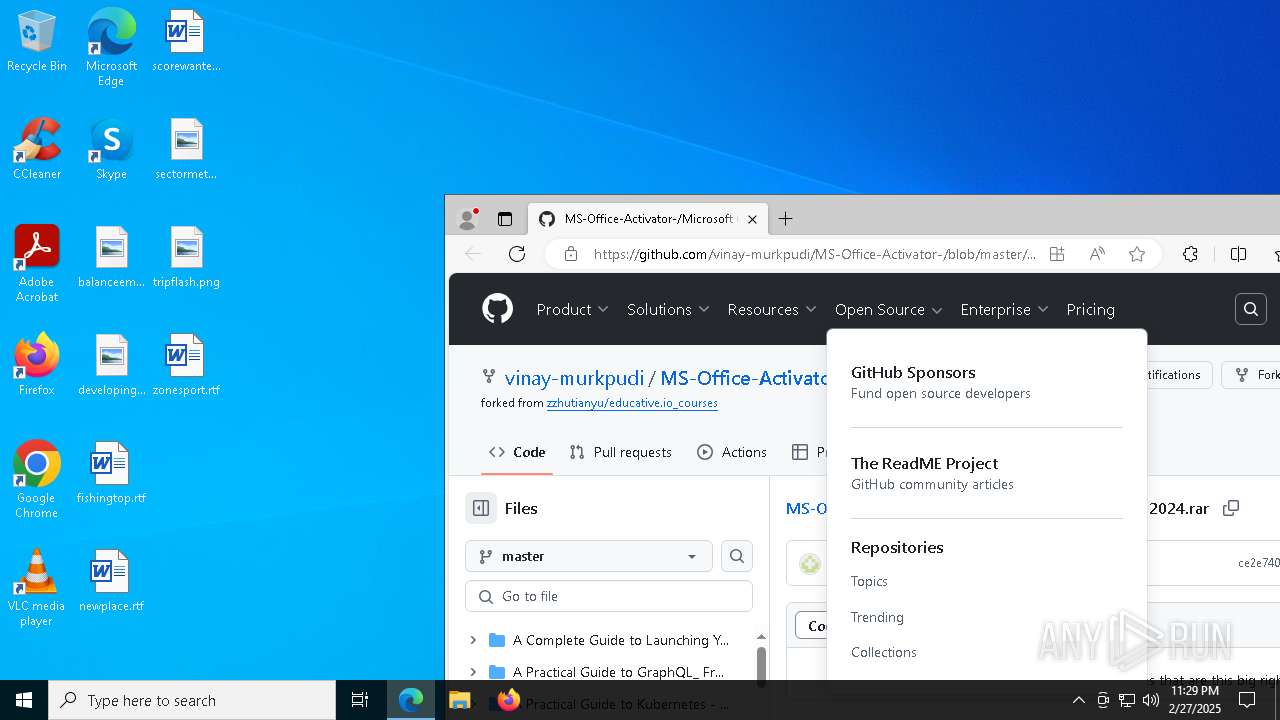The width and height of the screenshot is (1280, 720).
Task: Open Adobe Acrobat desktop shortcut
Action: tap(37, 265)
